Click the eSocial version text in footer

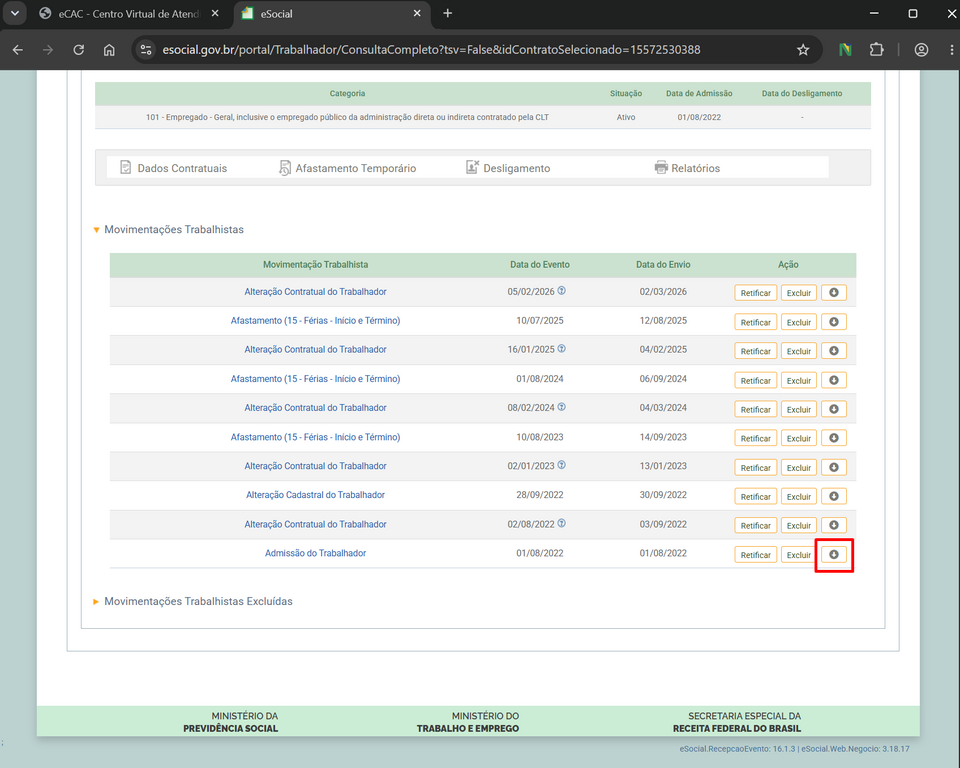point(794,748)
